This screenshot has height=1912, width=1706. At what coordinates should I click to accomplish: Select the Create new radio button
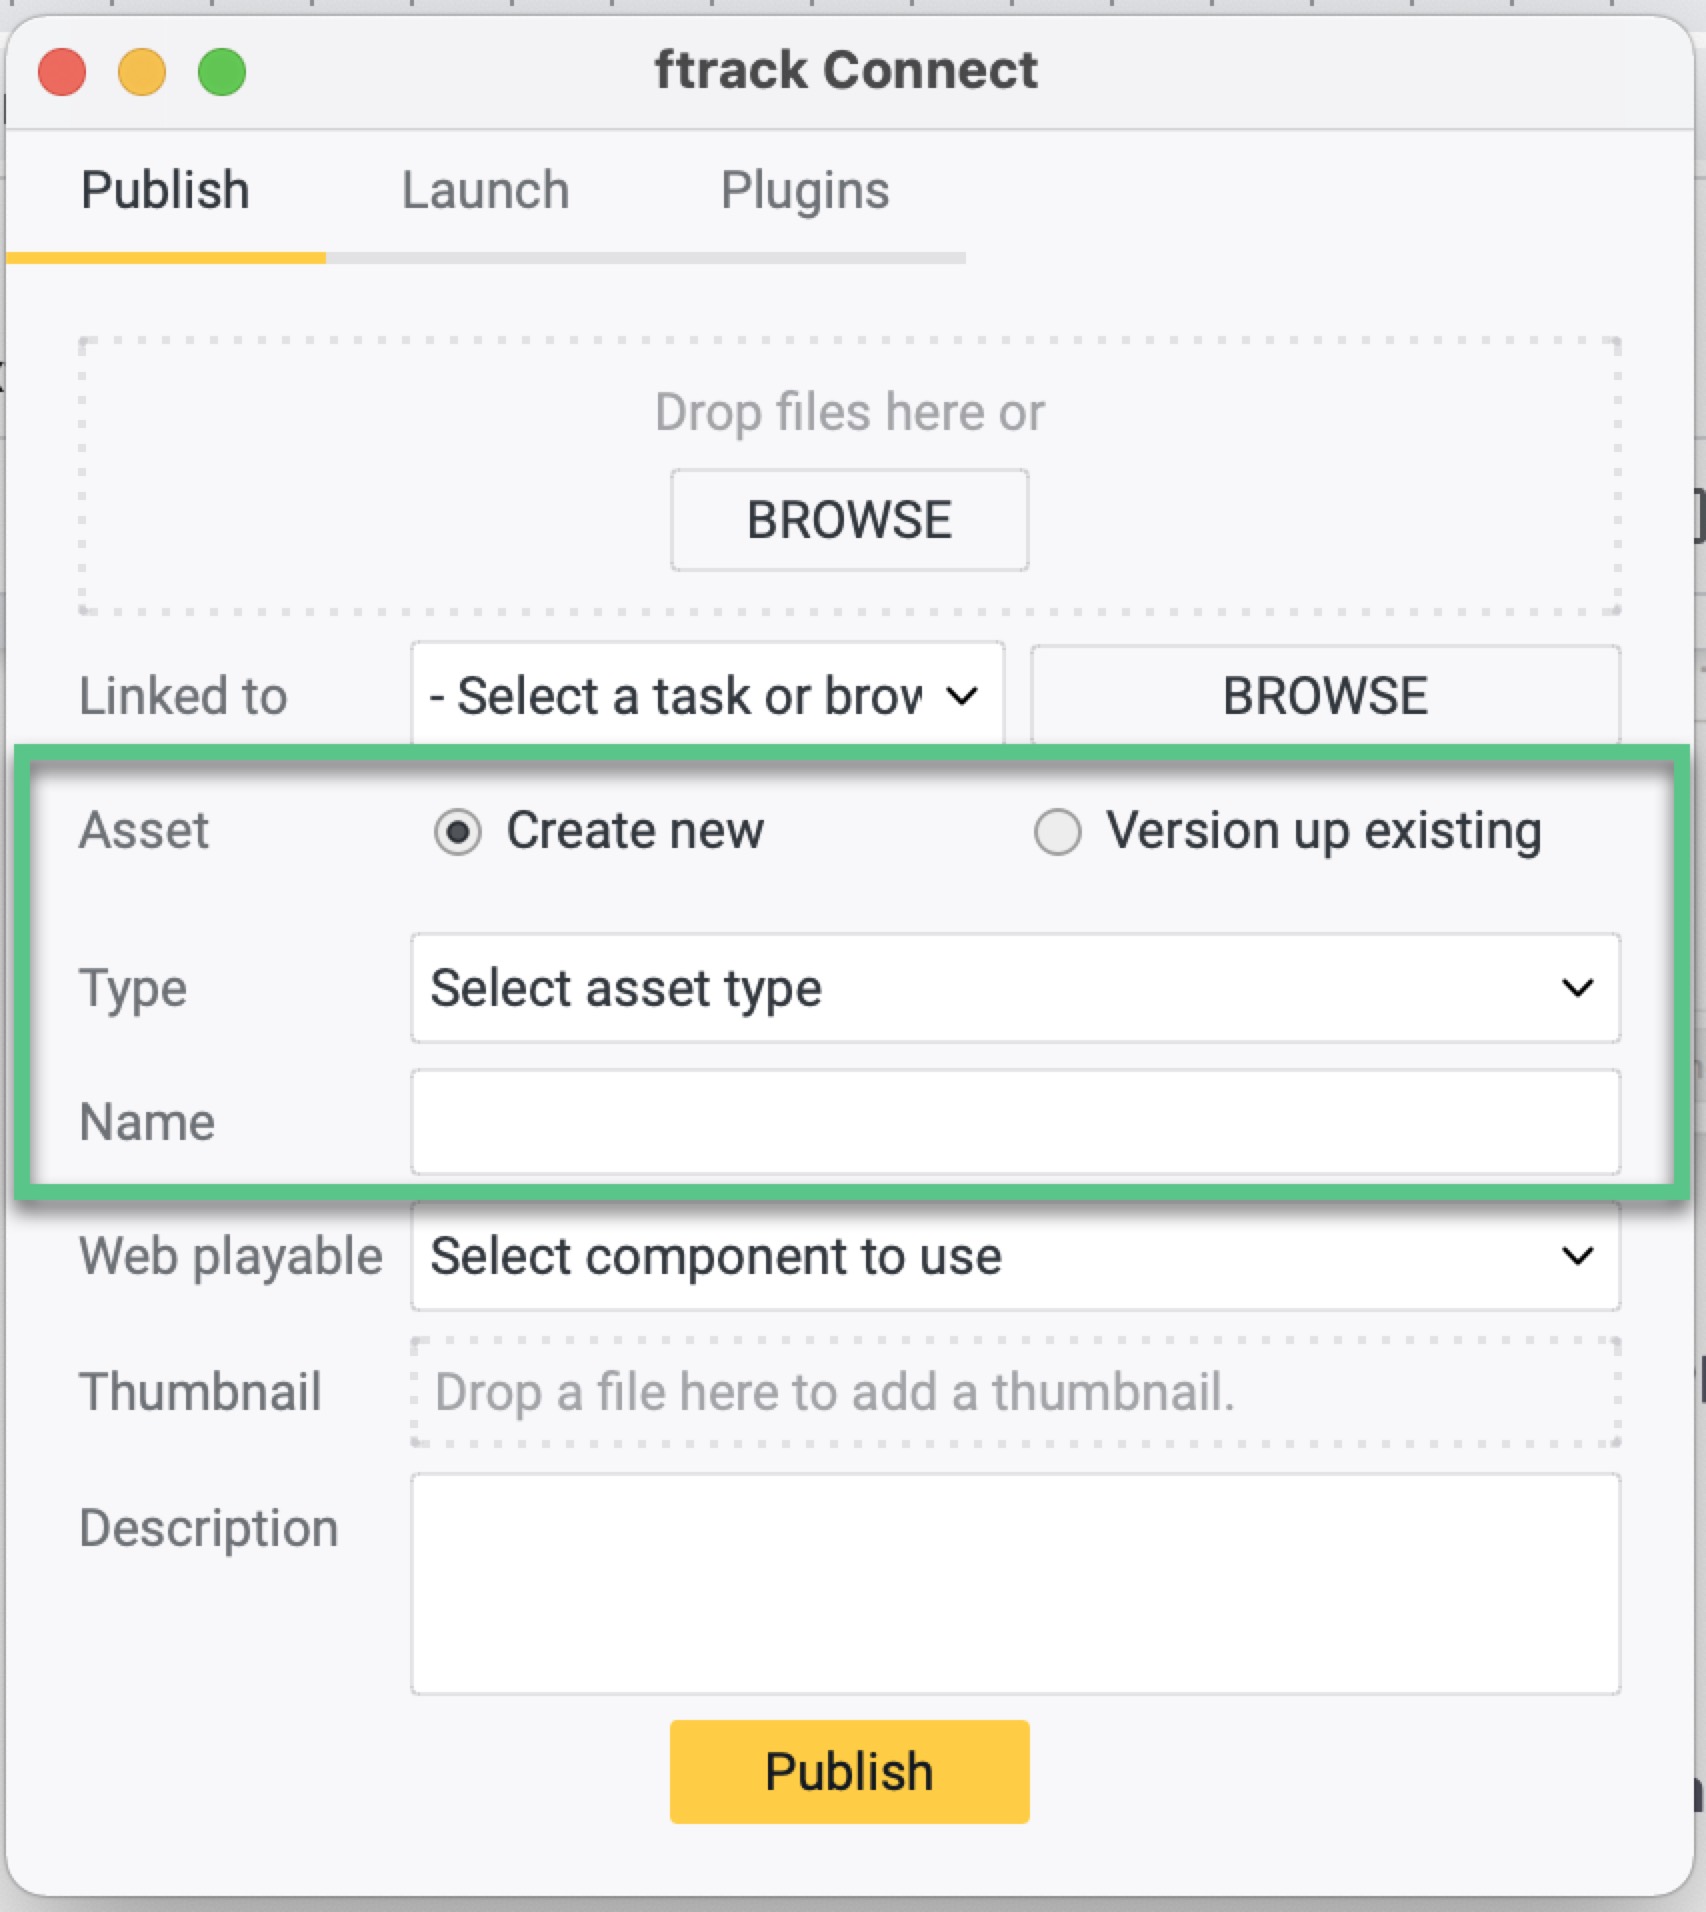pyautogui.click(x=458, y=832)
